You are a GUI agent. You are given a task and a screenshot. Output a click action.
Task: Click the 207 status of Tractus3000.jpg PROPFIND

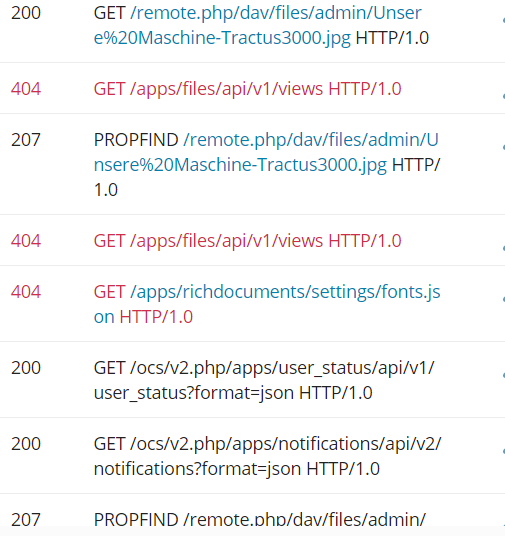26,140
